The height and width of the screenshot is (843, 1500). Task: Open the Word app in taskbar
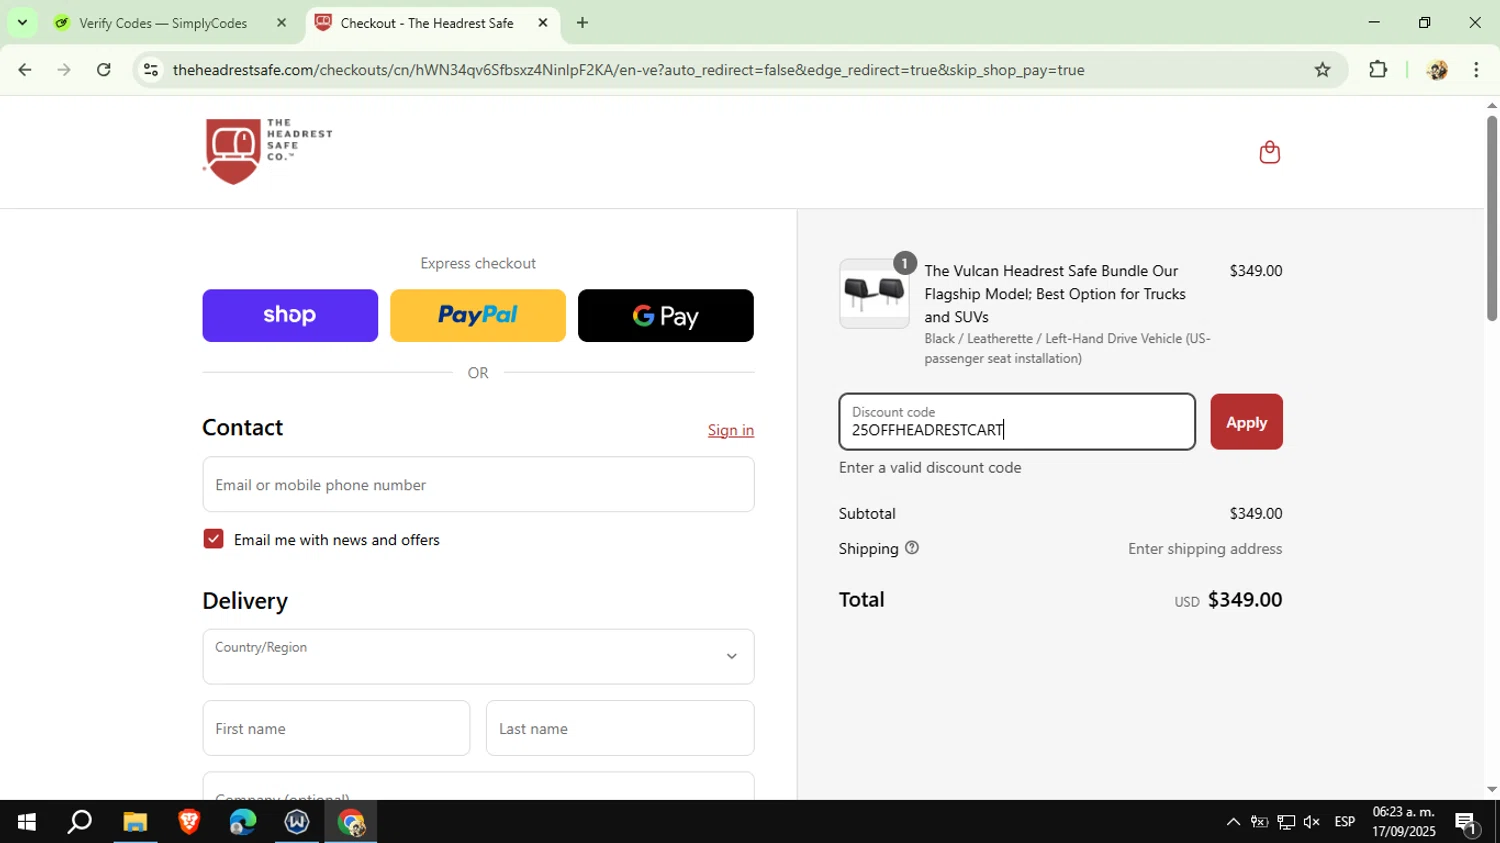(x=297, y=822)
